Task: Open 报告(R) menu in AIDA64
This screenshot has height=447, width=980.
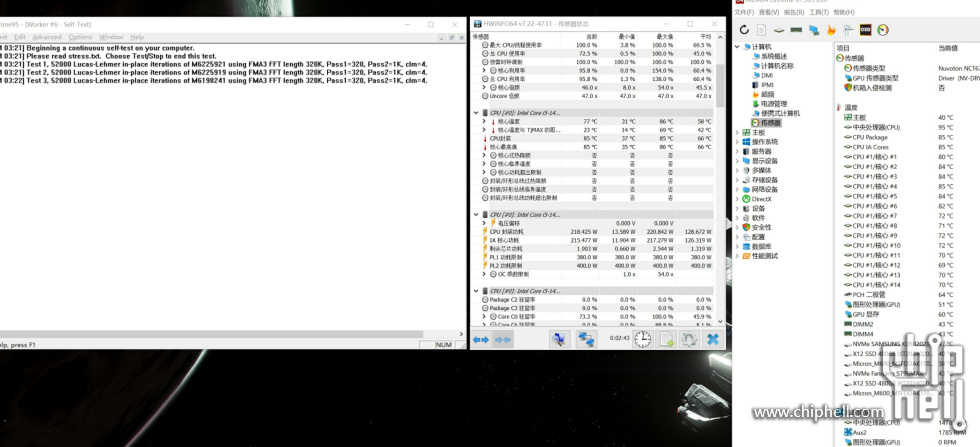Action: pos(794,13)
